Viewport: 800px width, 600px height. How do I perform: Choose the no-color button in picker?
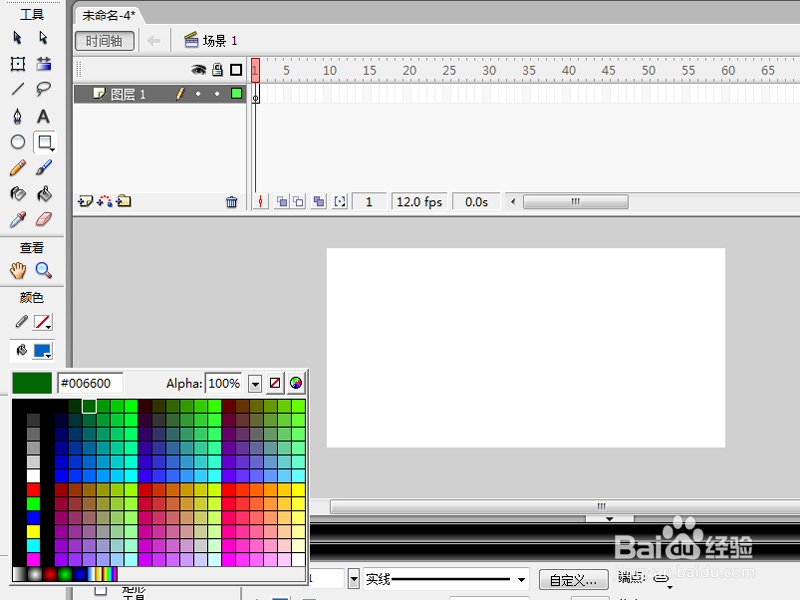[x=275, y=383]
